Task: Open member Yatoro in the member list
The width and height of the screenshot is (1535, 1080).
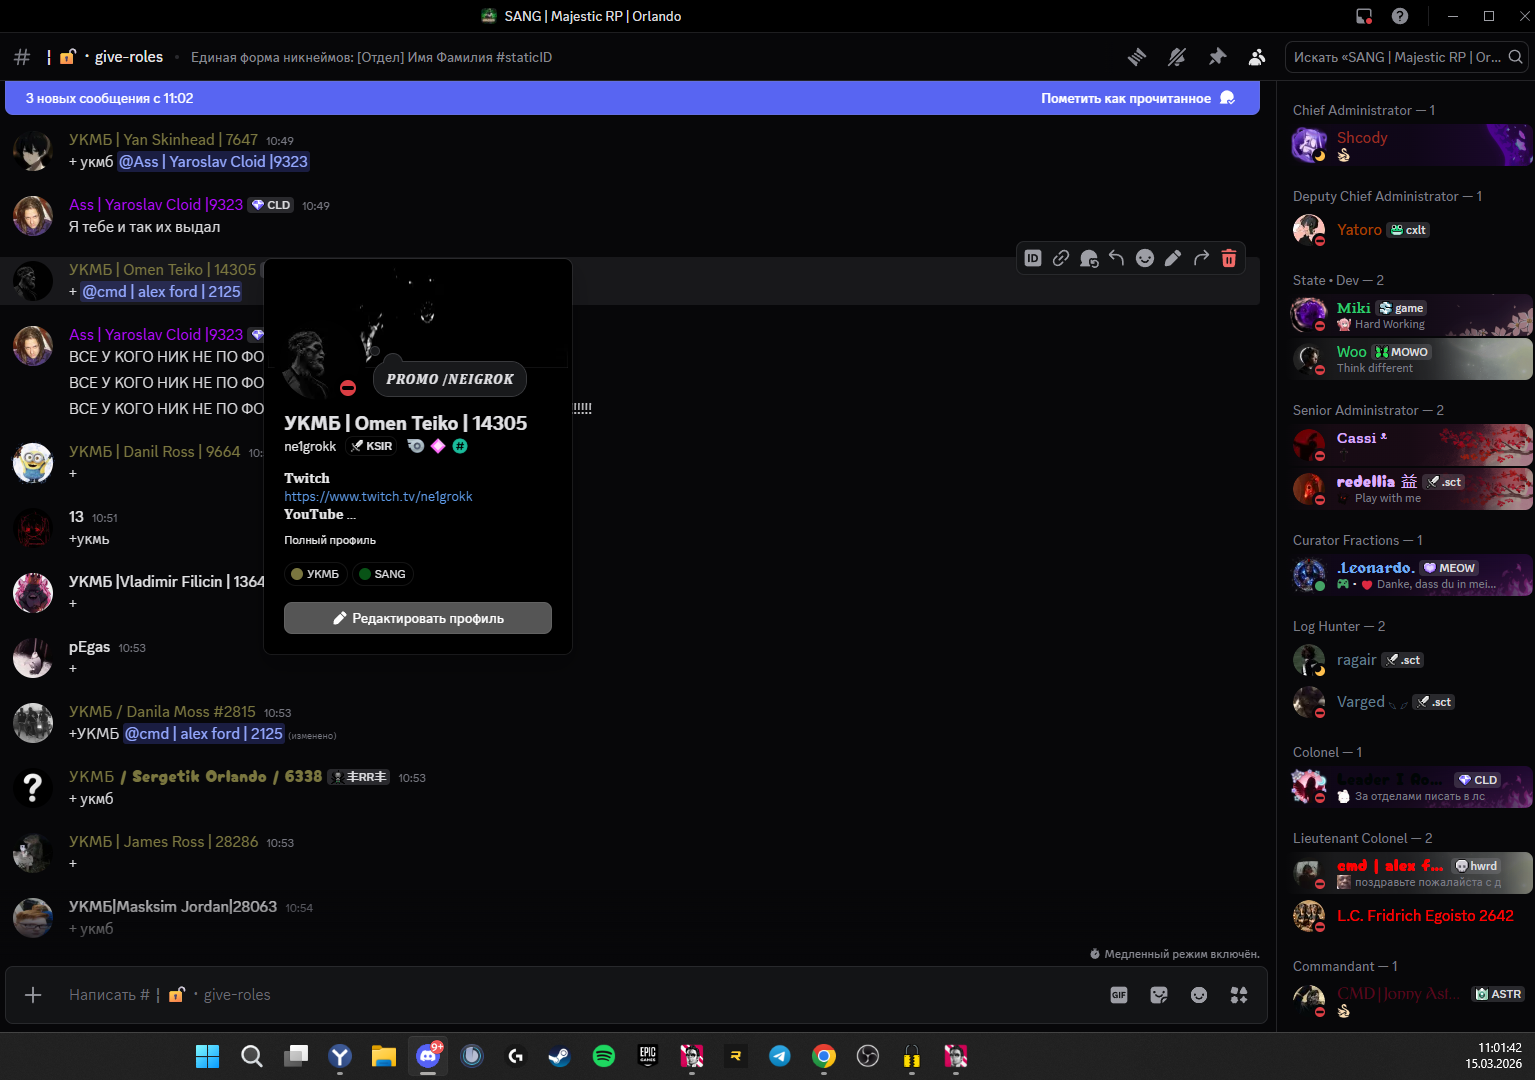Action: coord(1410,230)
